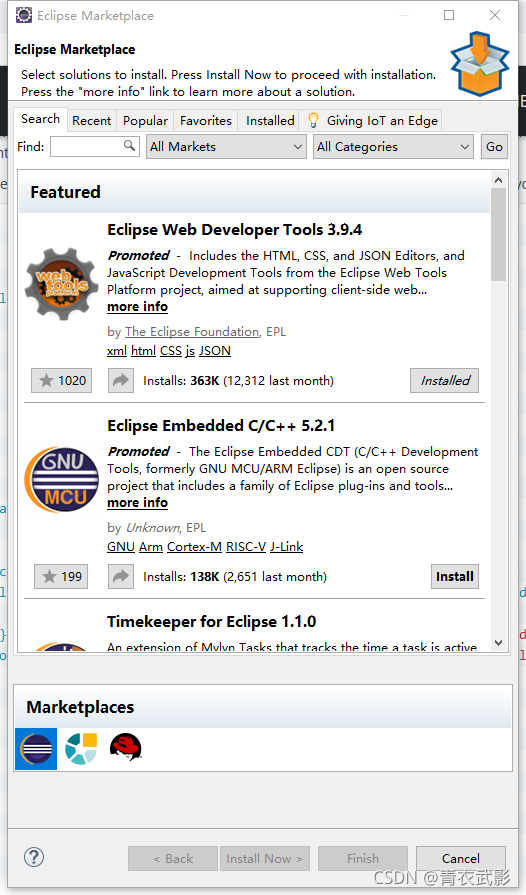Click the Go search button
The width and height of the screenshot is (526, 895).
[494, 147]
